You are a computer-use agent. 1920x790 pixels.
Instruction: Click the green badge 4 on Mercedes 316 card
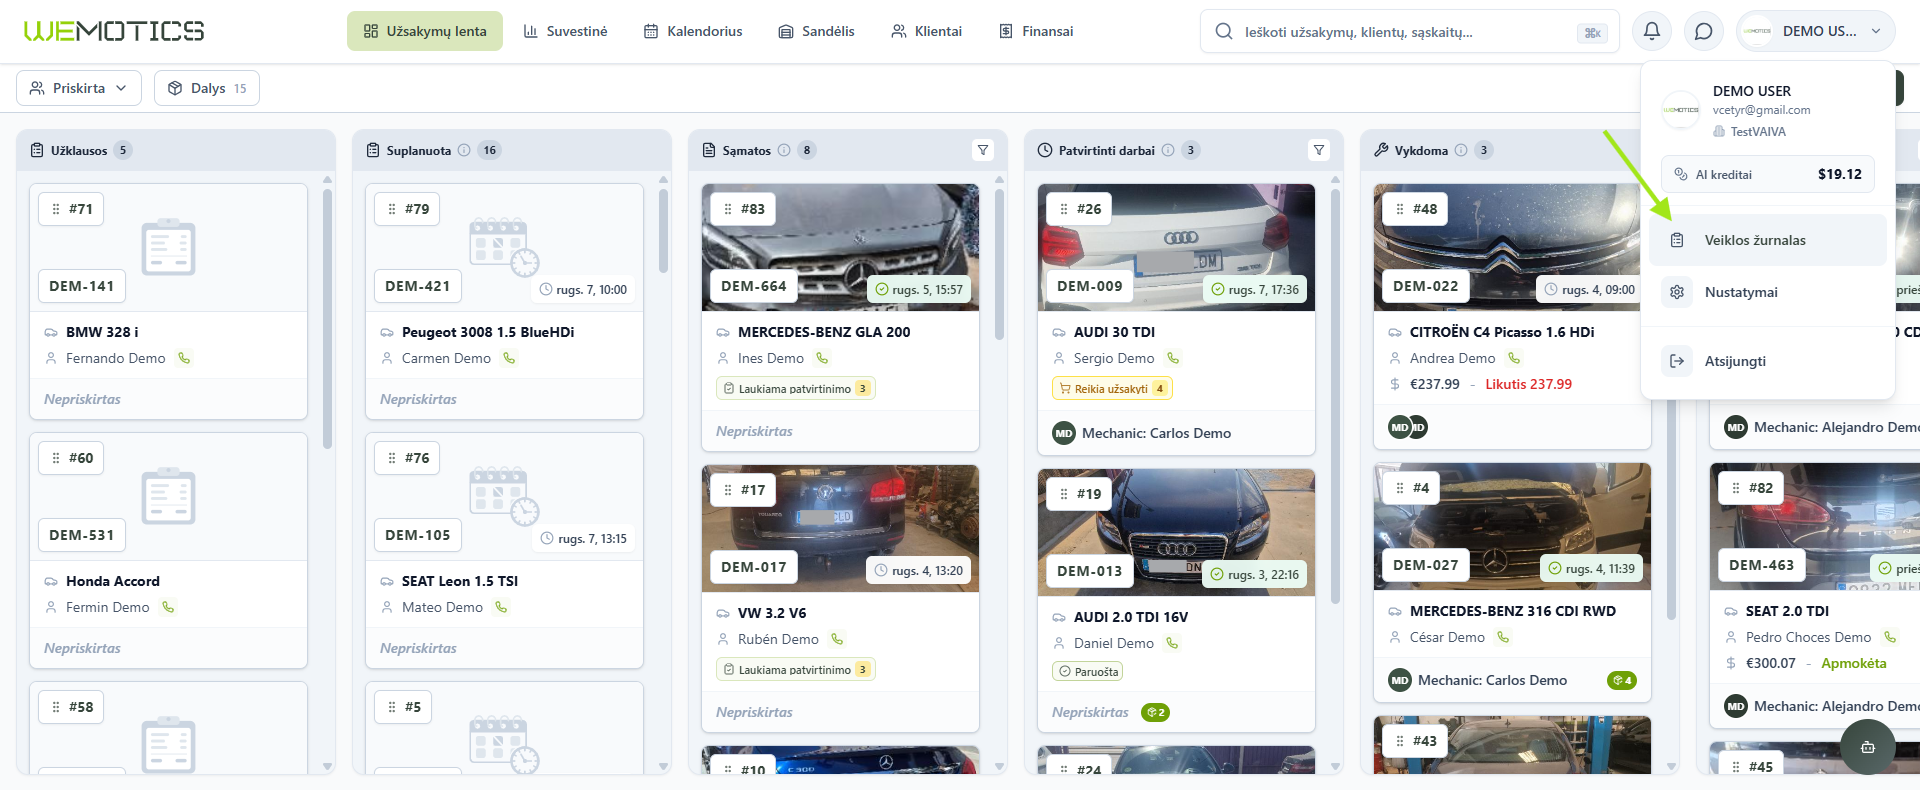pos(1621,680)
